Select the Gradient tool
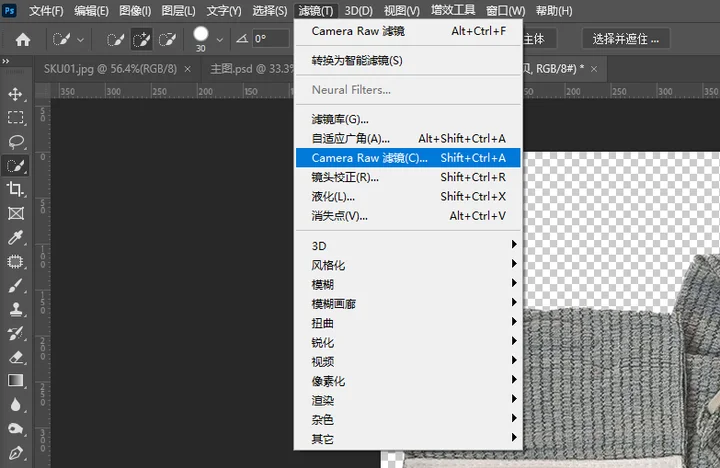Screen dimensions: 720x468 coord(16,381)
